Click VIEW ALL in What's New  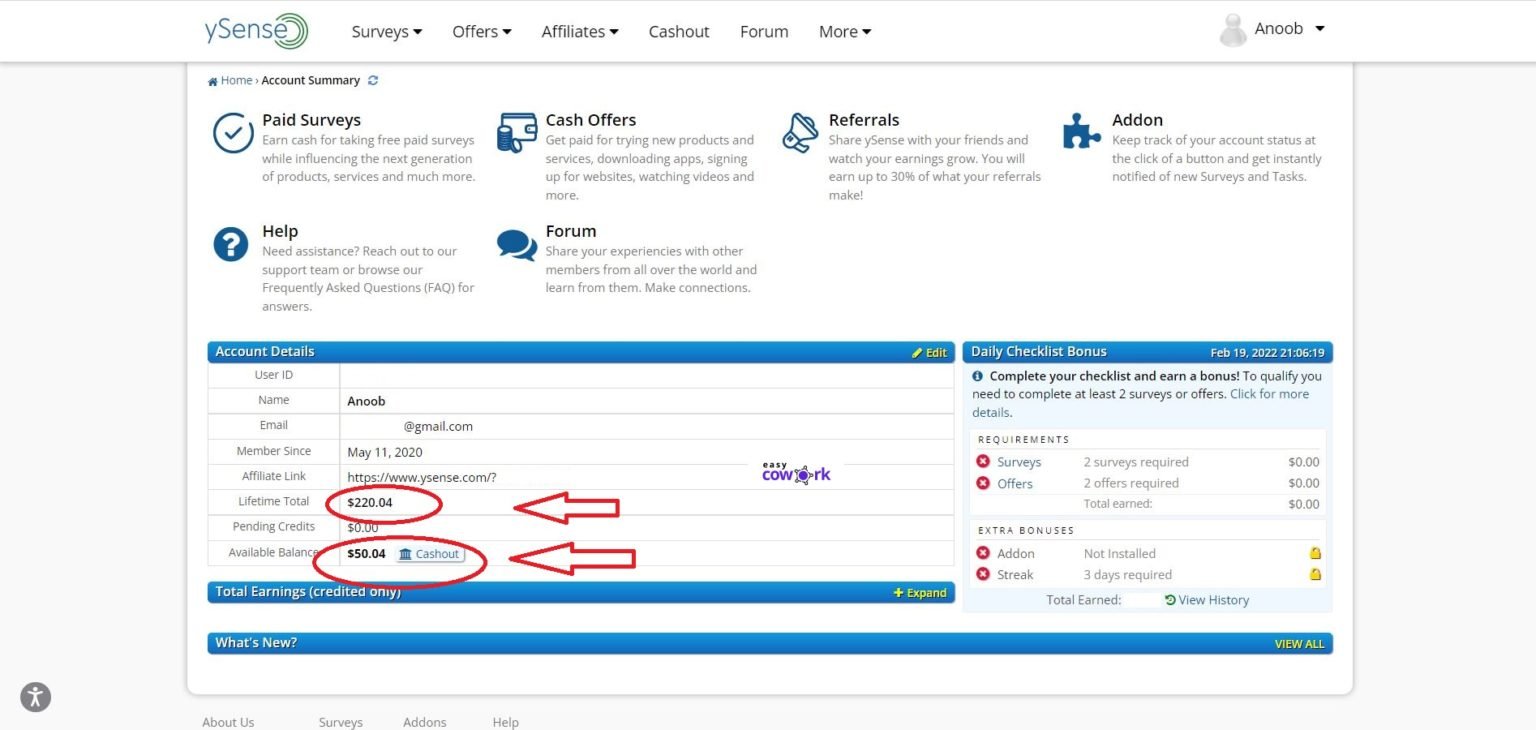[x=1298, y=643]
